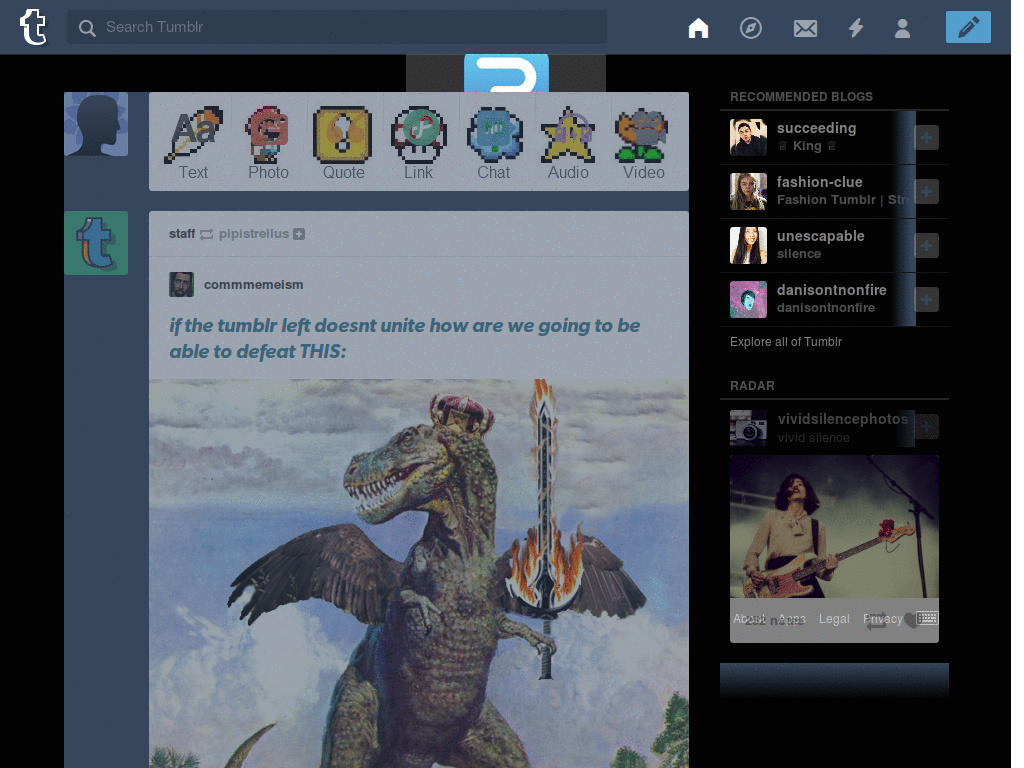Follow the succeeding blog

[x=926, y=137]
